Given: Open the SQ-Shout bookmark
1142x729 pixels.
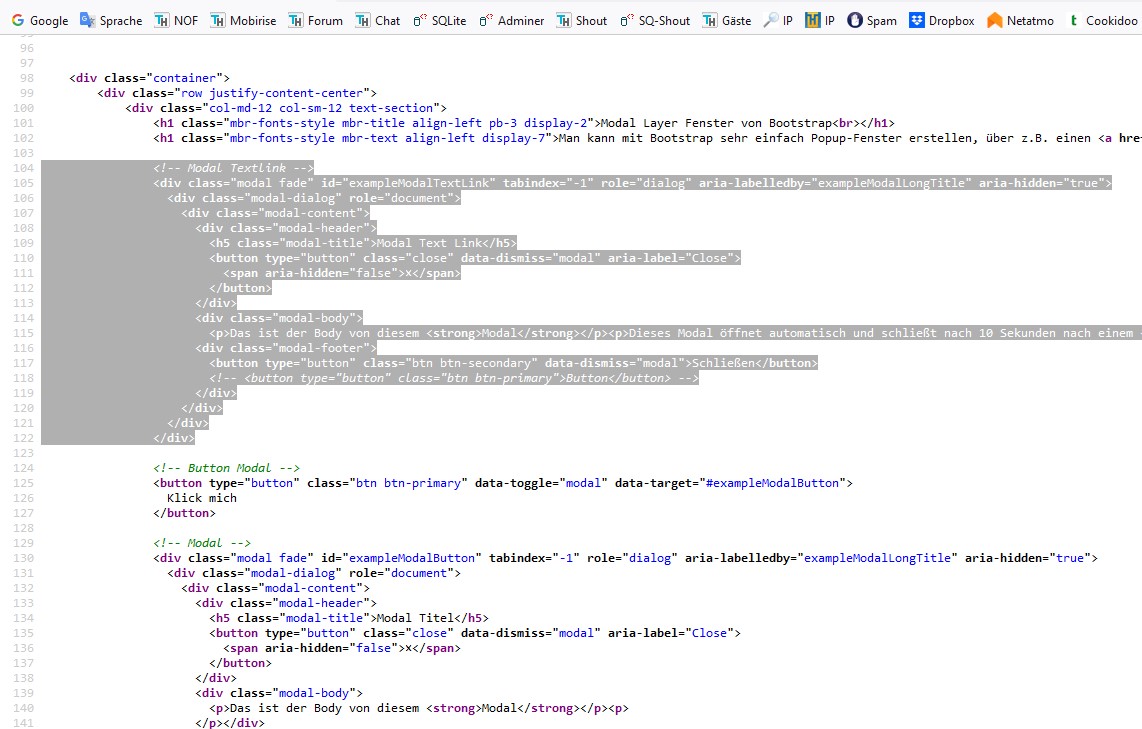Looking at the screenshot, I should coord(655,20).
